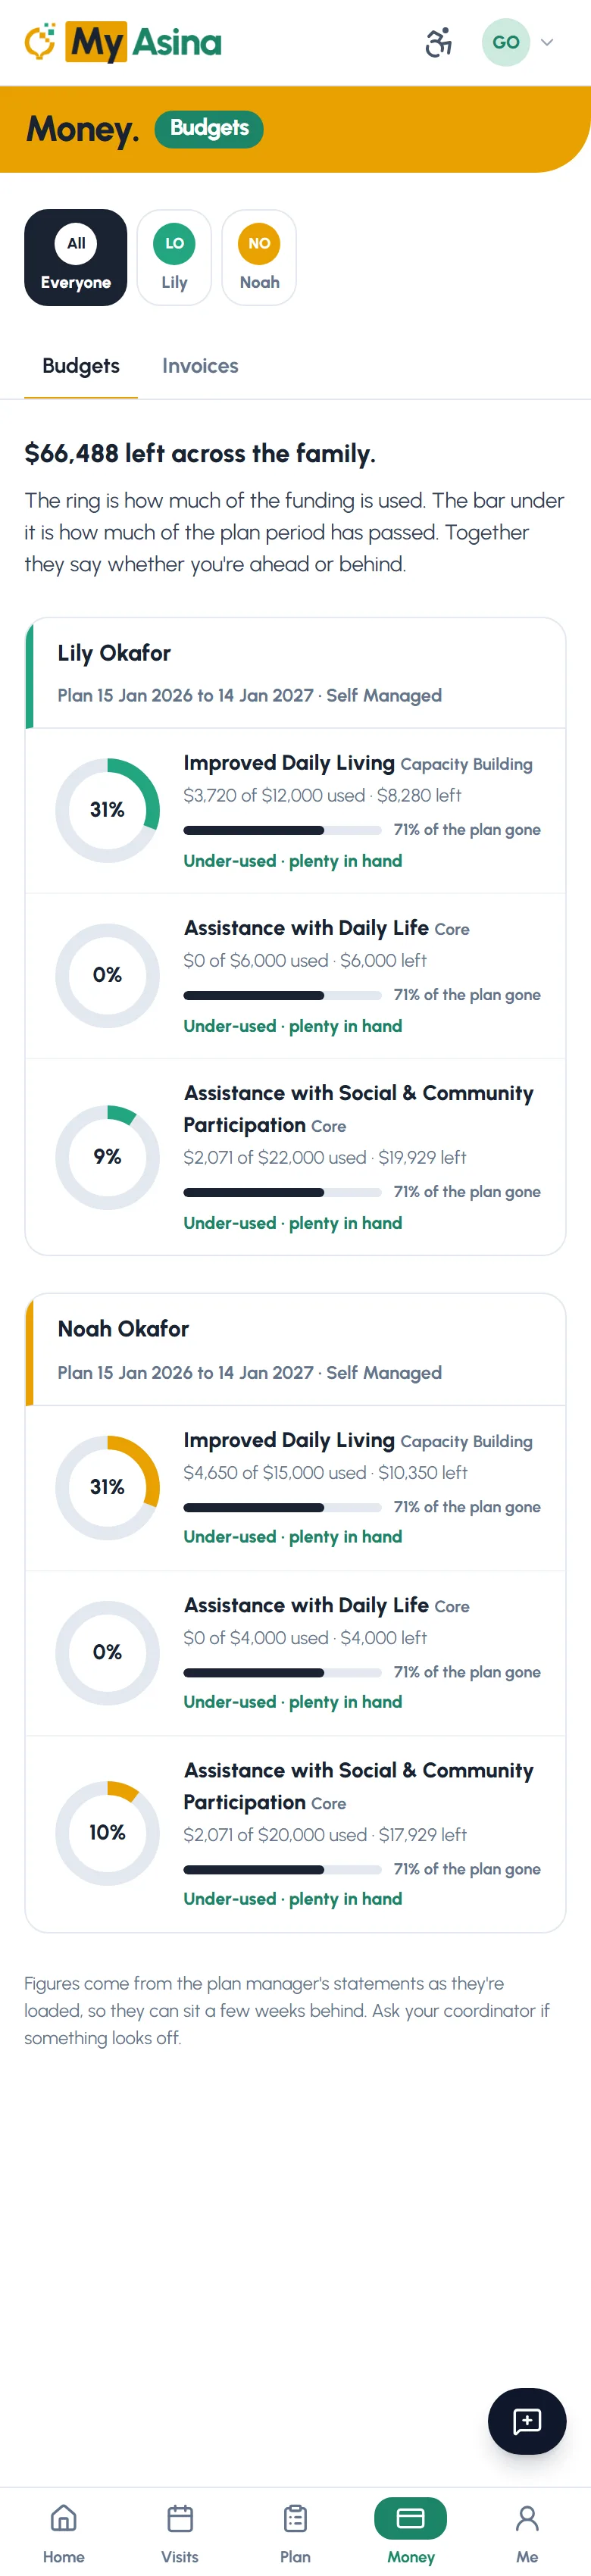Viewport: 591px width, 2576px height.
Task: Filter budgets to Noah
Action: click(259, 257)
